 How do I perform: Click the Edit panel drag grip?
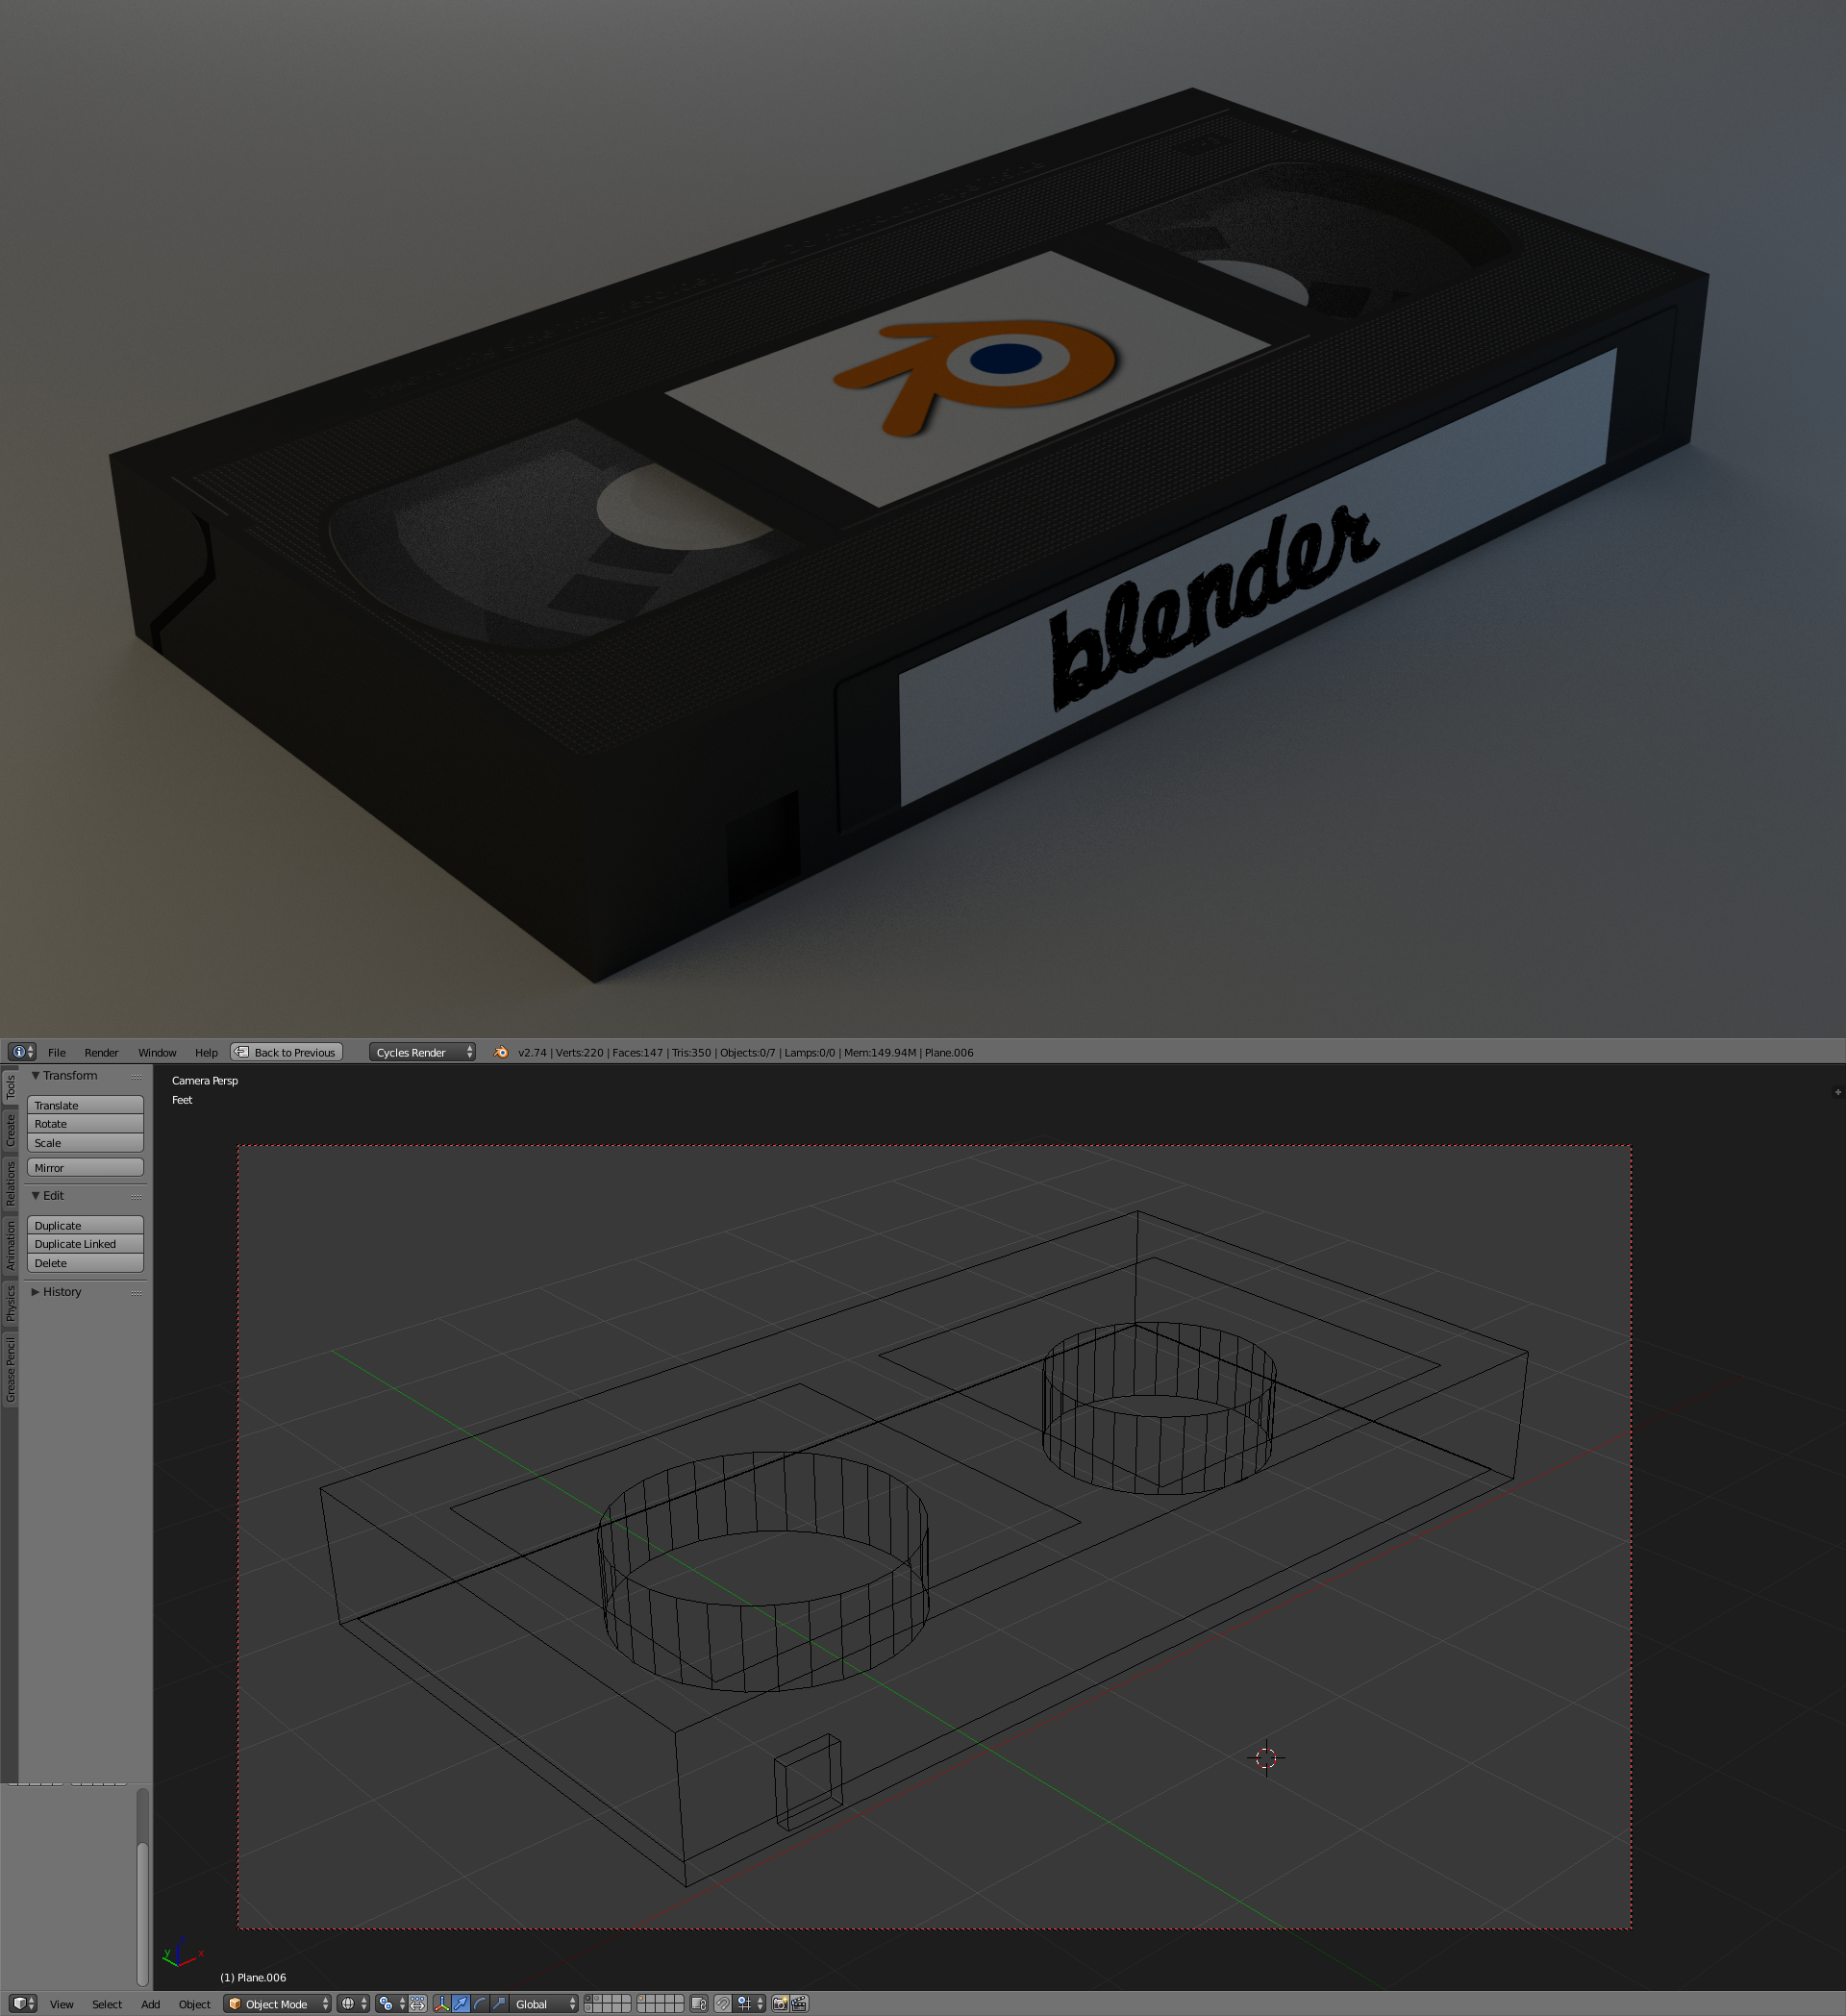[x=136, y=1197]
